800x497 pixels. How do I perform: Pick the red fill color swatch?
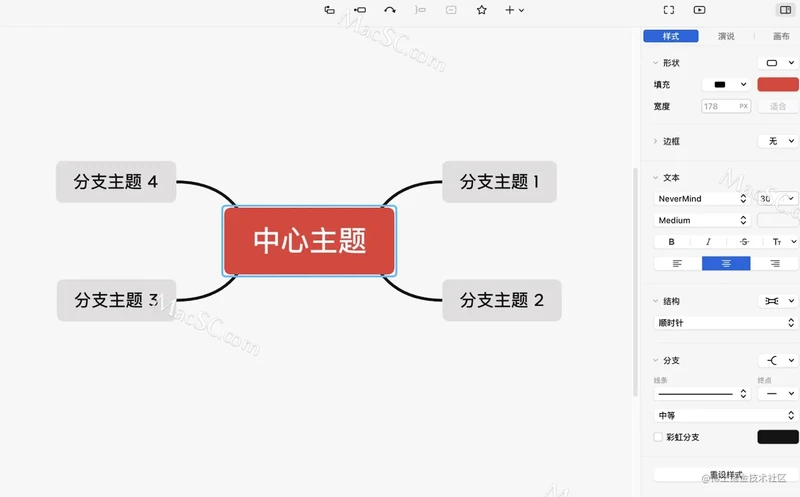[x=778, y=85]
